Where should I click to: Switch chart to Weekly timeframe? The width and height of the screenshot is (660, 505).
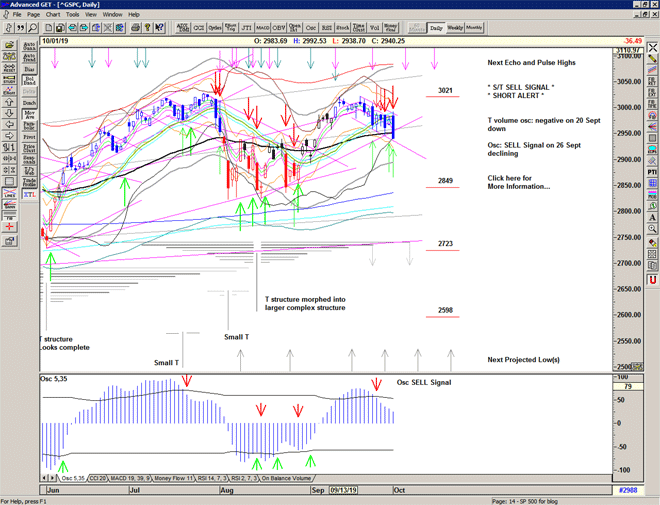pyautogui.click(x=454, y=28)
